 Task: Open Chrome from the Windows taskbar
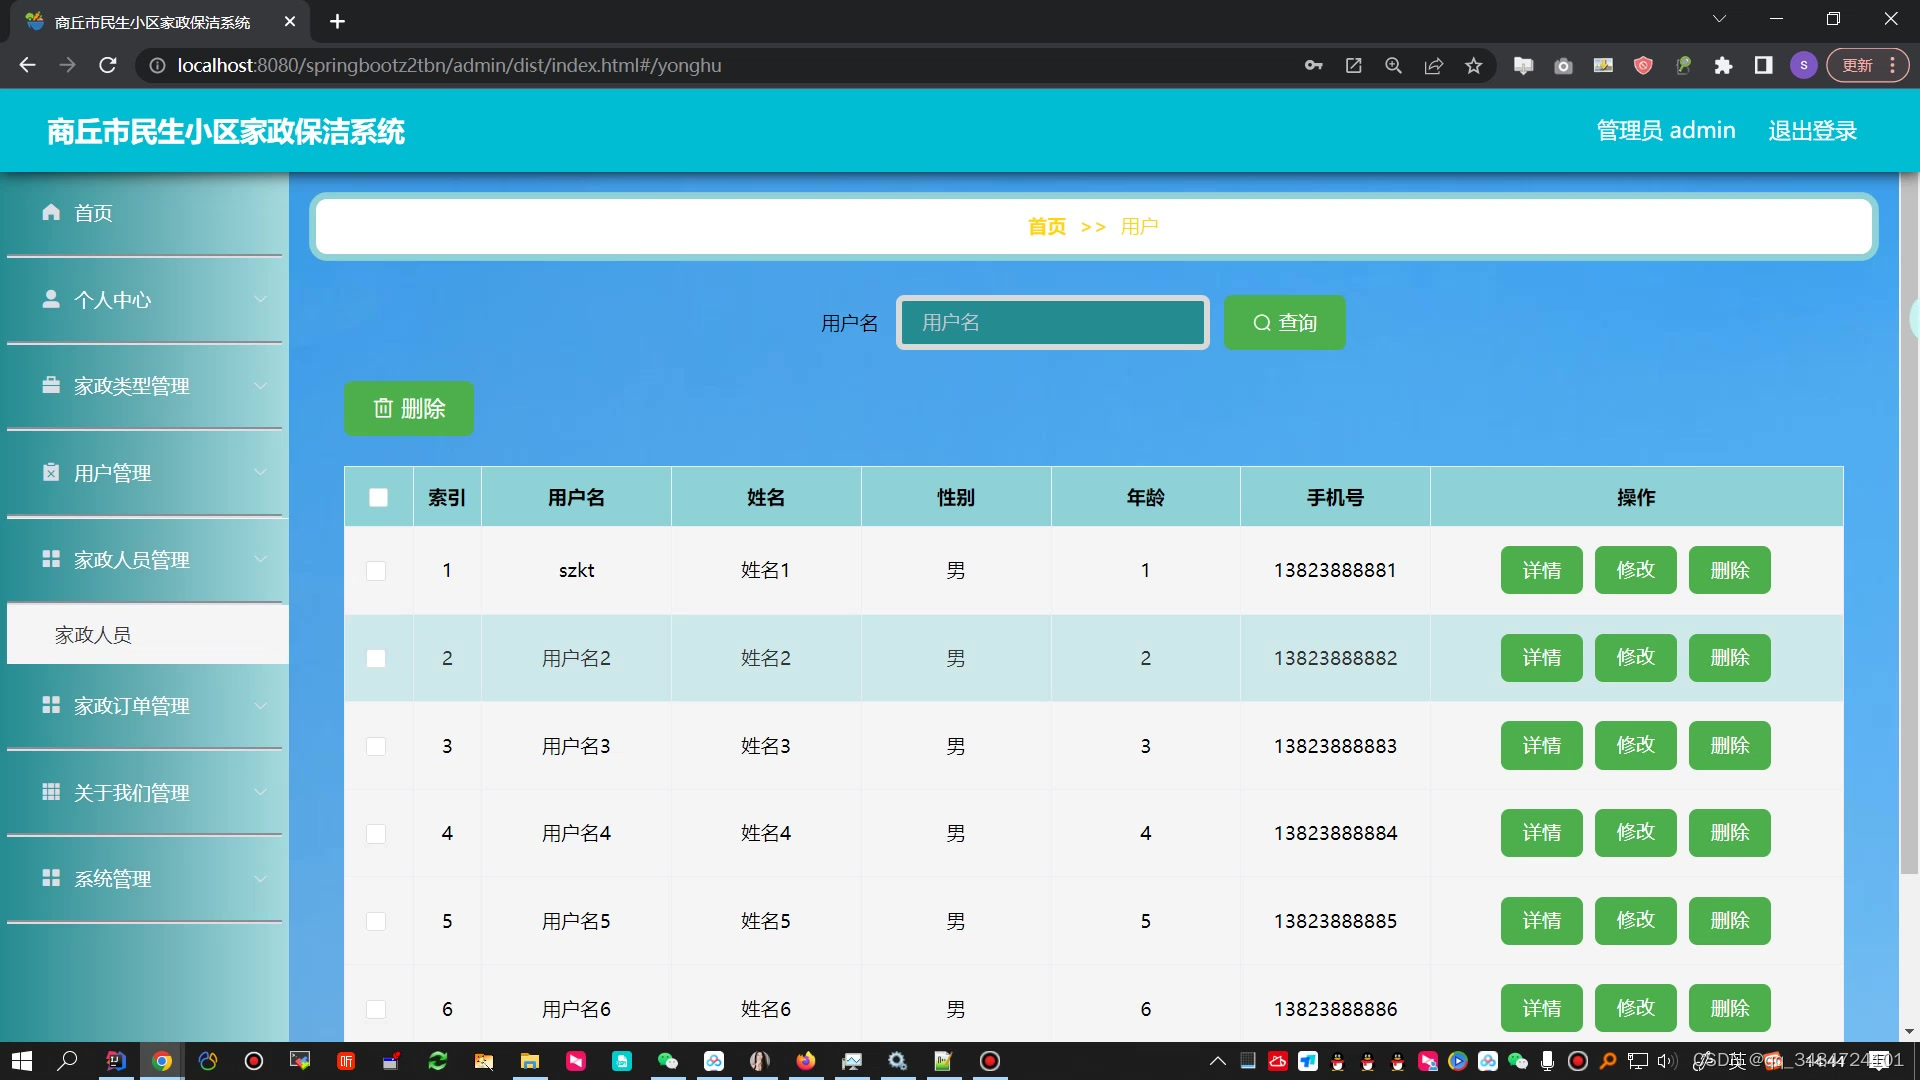162,1061
